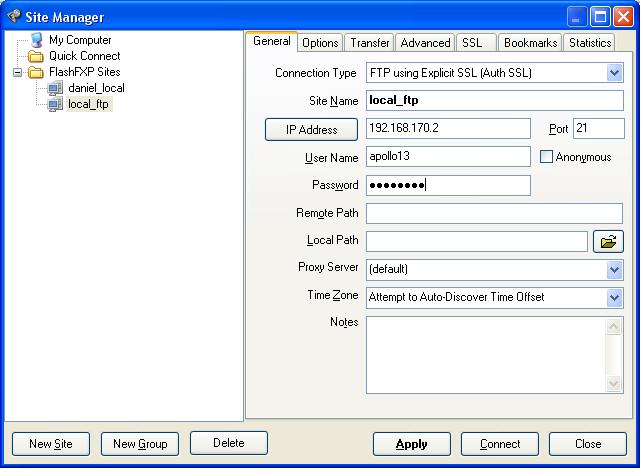Click in the Remote Path field
This screenshot has width=642, height=472.
494,213
